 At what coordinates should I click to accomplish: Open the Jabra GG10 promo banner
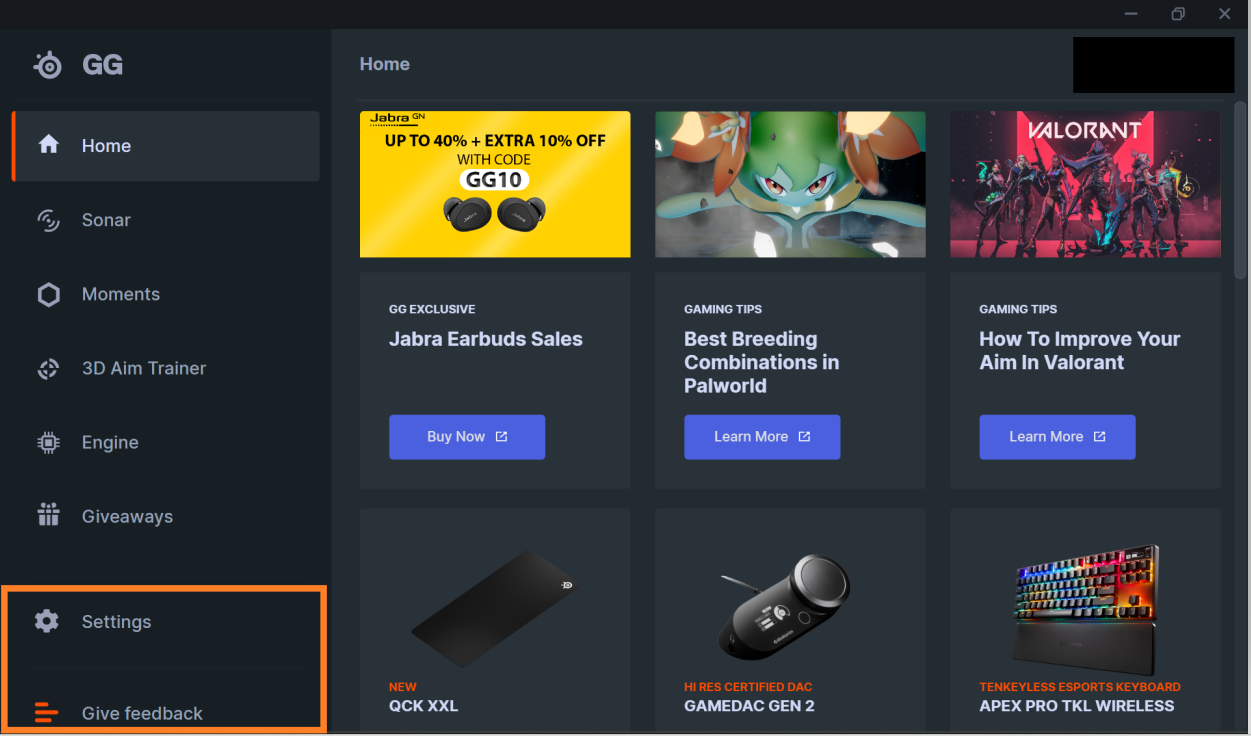495,184
